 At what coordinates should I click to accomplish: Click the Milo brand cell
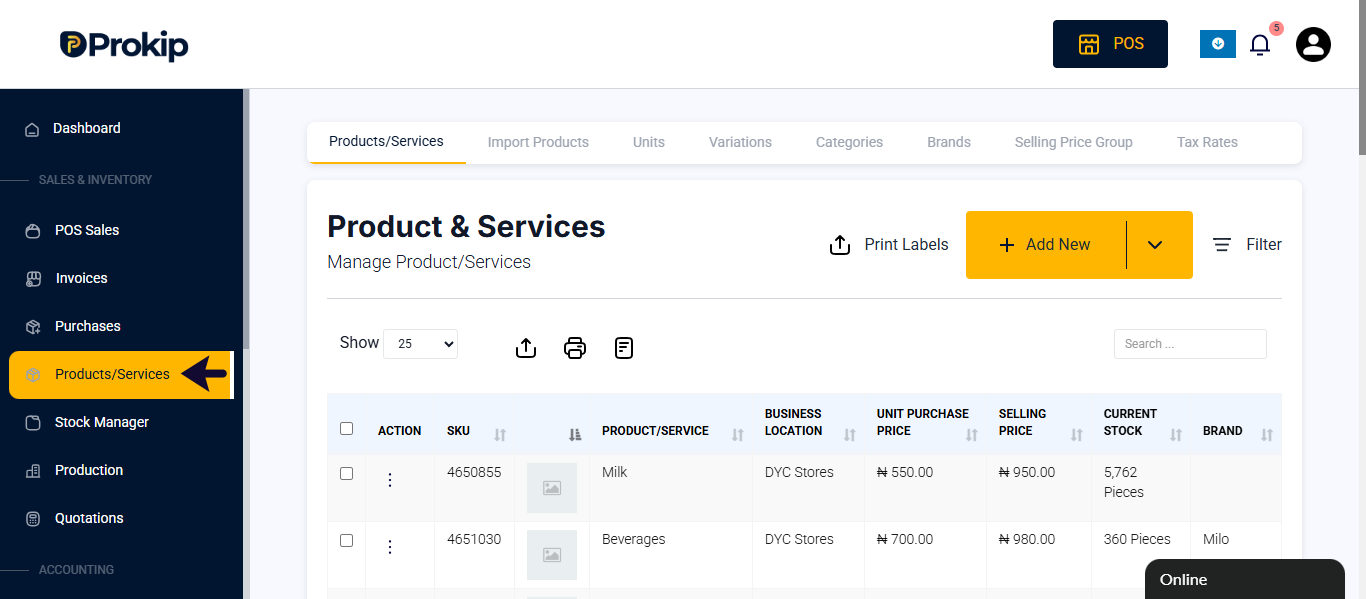click(1216, 539)
